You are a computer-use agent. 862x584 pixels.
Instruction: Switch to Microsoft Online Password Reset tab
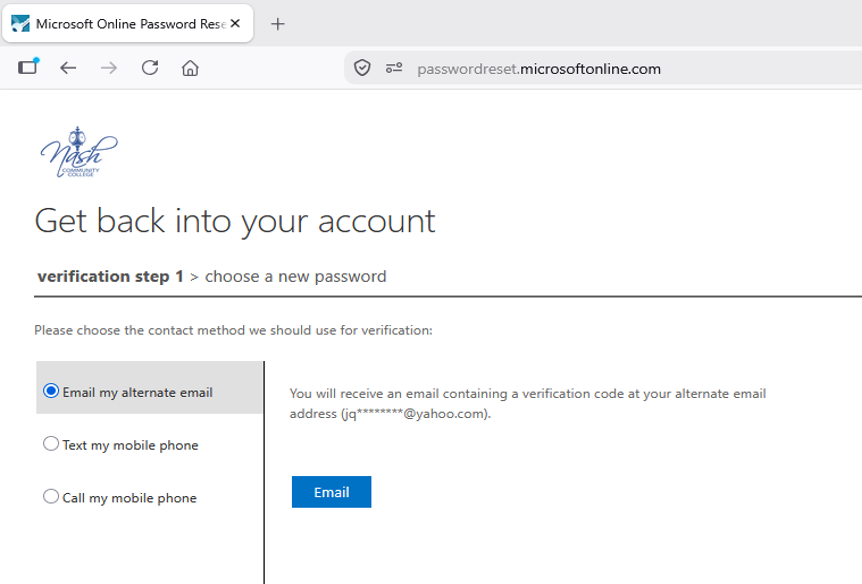128,24
